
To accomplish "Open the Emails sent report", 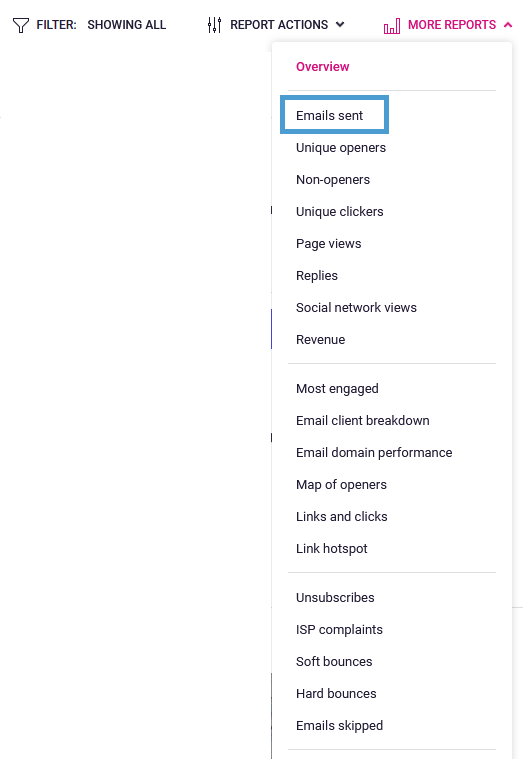I will [x=329, y=116].
